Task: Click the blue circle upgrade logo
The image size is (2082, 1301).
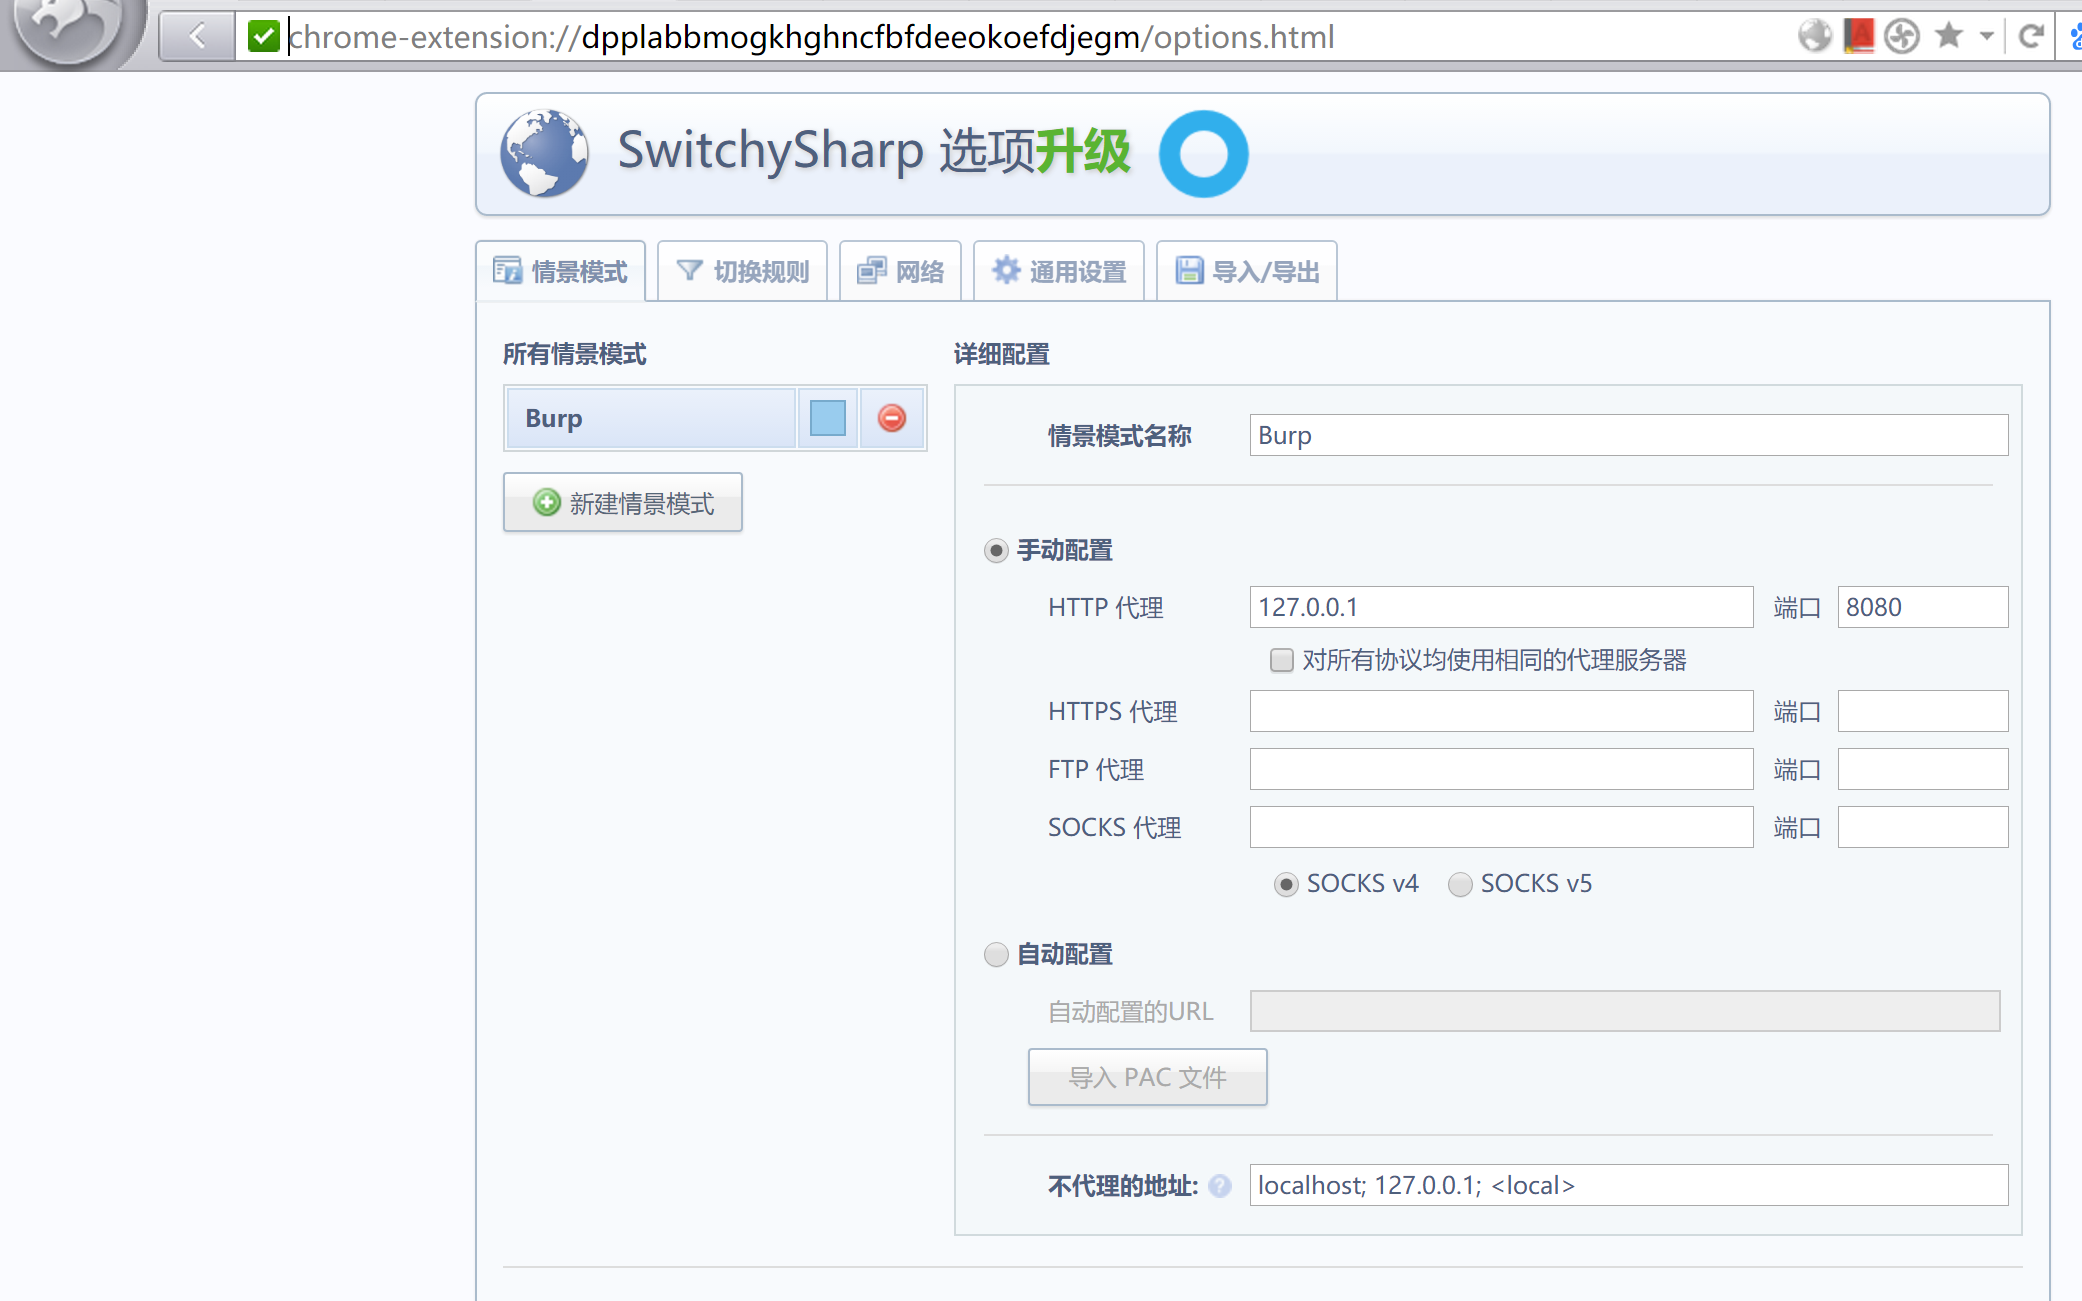Action: pos(1203,154)
